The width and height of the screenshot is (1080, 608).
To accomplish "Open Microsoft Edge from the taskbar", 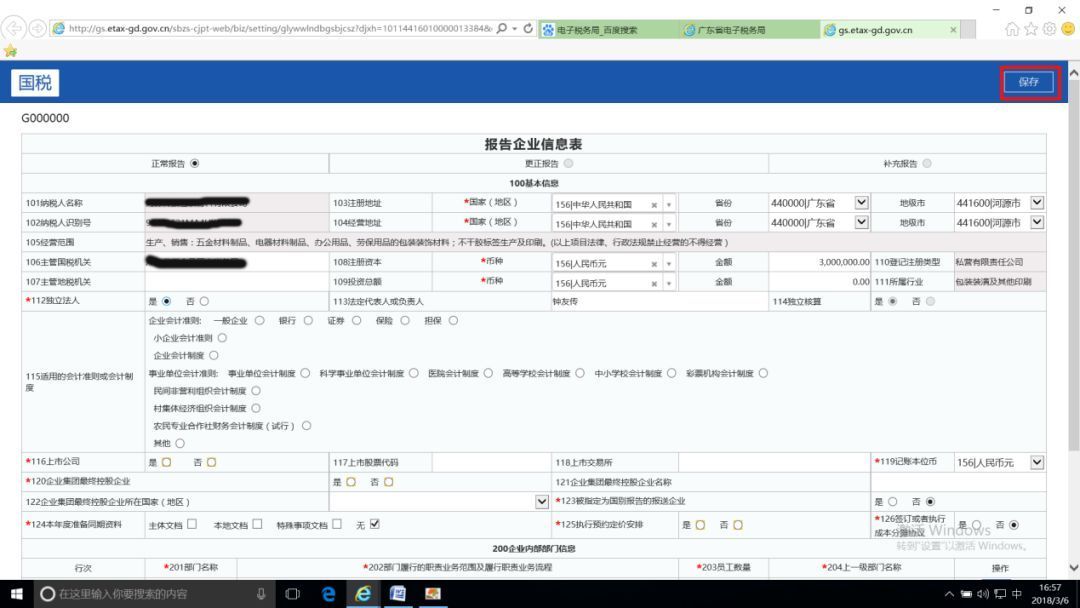I will [328, 594].
